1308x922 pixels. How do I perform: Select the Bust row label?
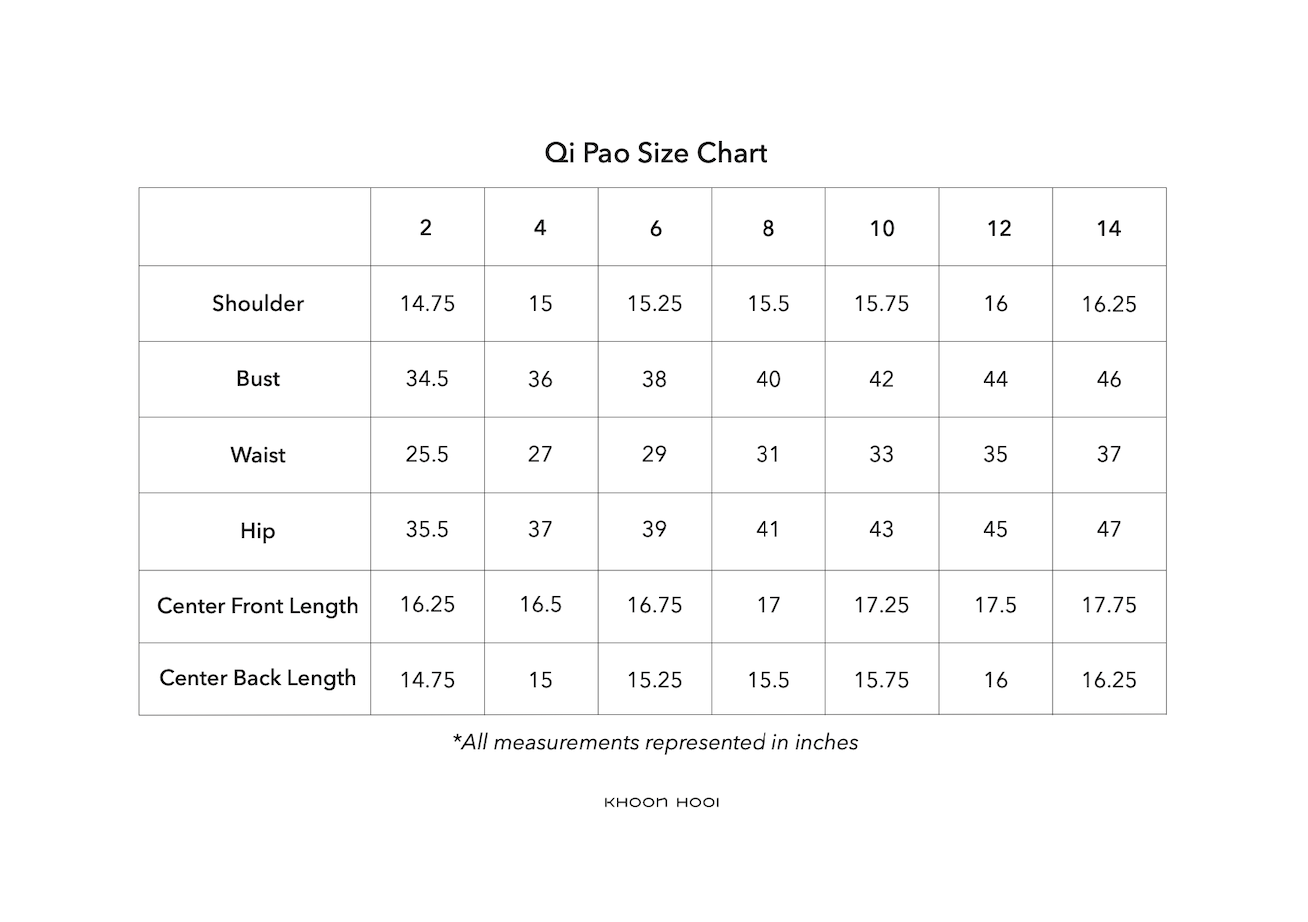click(x=258, y=379)
